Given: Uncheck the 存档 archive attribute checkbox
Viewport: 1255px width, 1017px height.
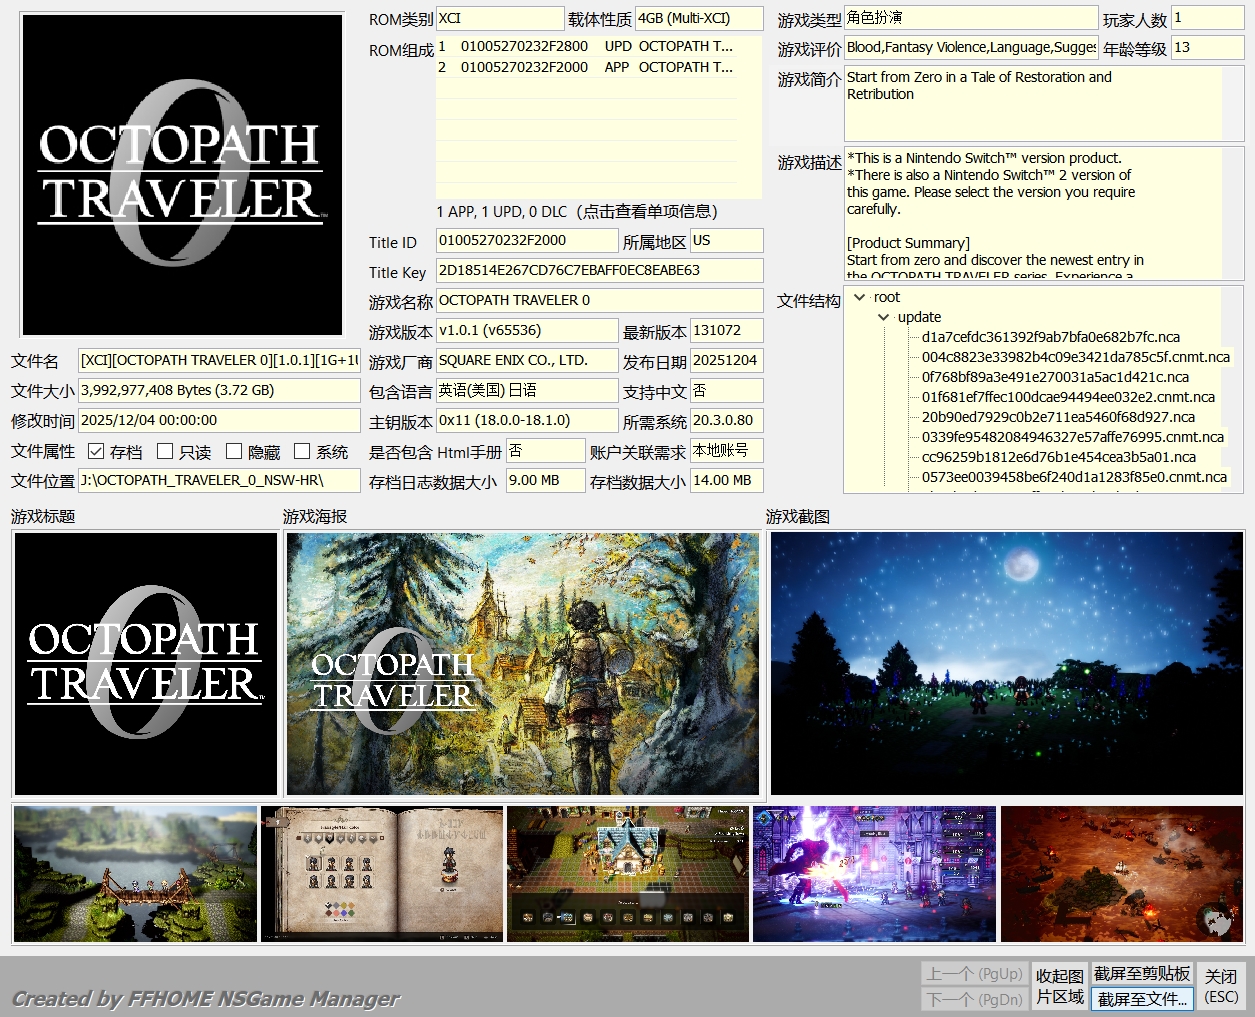Looking at the screenshot, I should (96, 451).
